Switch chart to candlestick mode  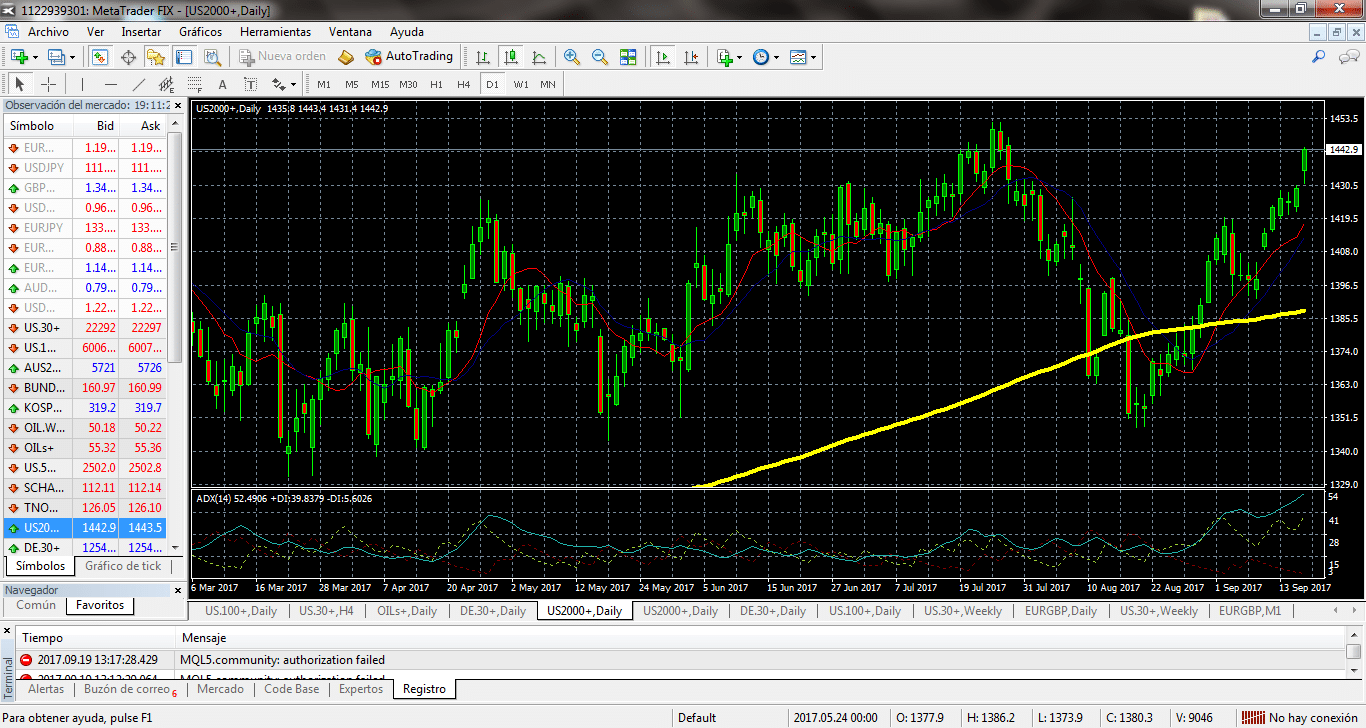(x=511, y=57)
